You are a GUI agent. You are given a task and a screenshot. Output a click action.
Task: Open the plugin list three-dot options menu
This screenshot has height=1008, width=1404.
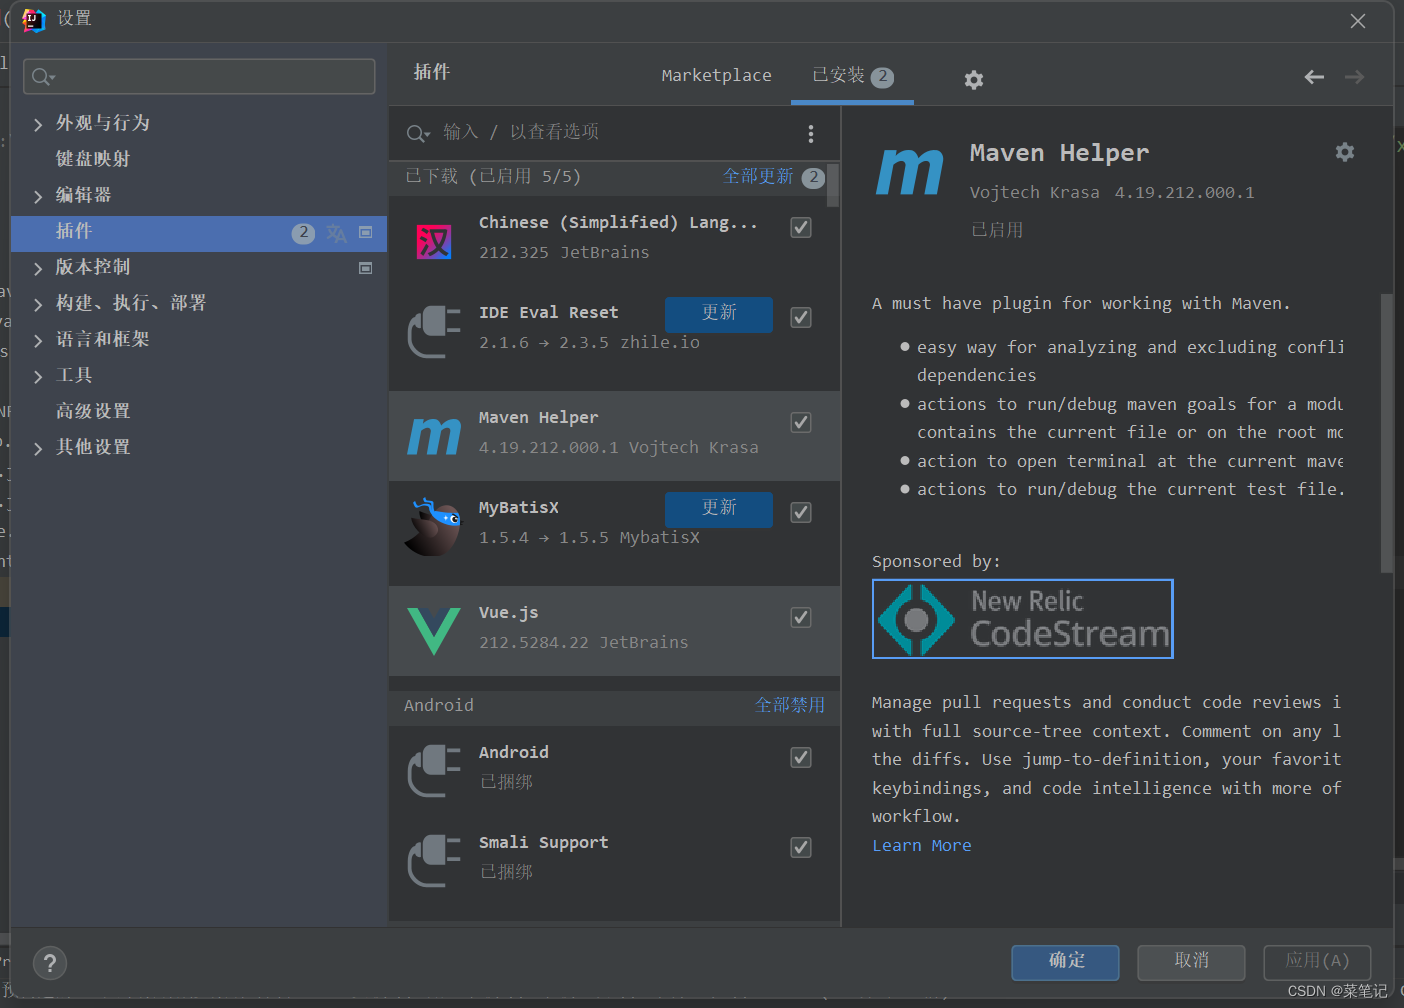(x=811, y=133)
